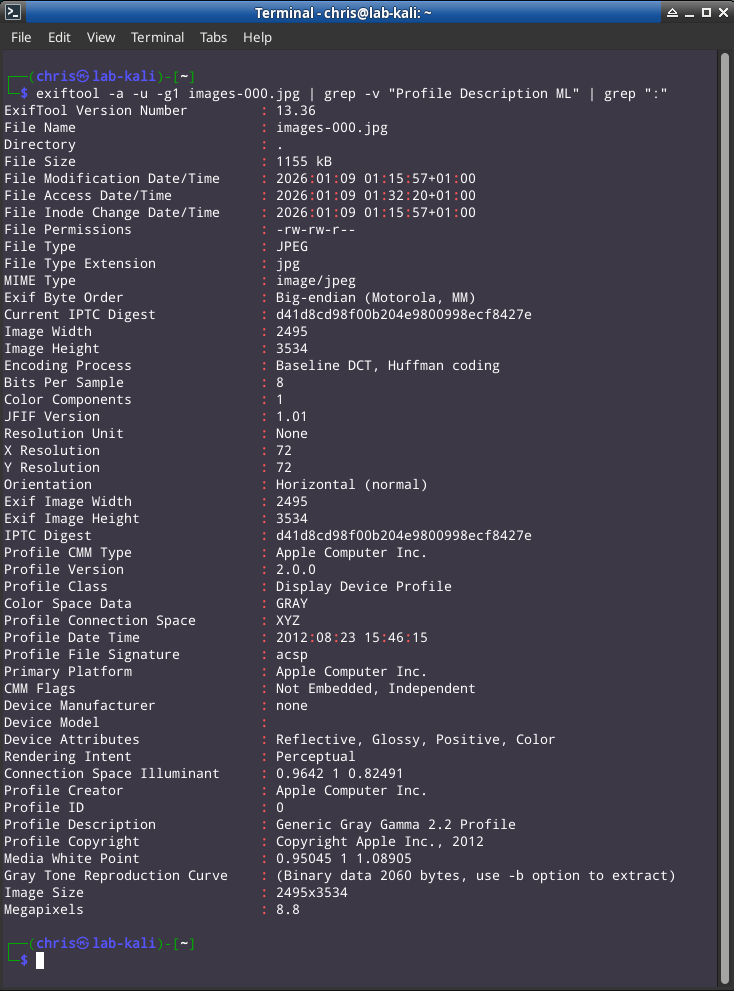Click the ExifTool version number 13.36
The width and height of the screenshot is (734, 991).
click(x=295, y=111)
